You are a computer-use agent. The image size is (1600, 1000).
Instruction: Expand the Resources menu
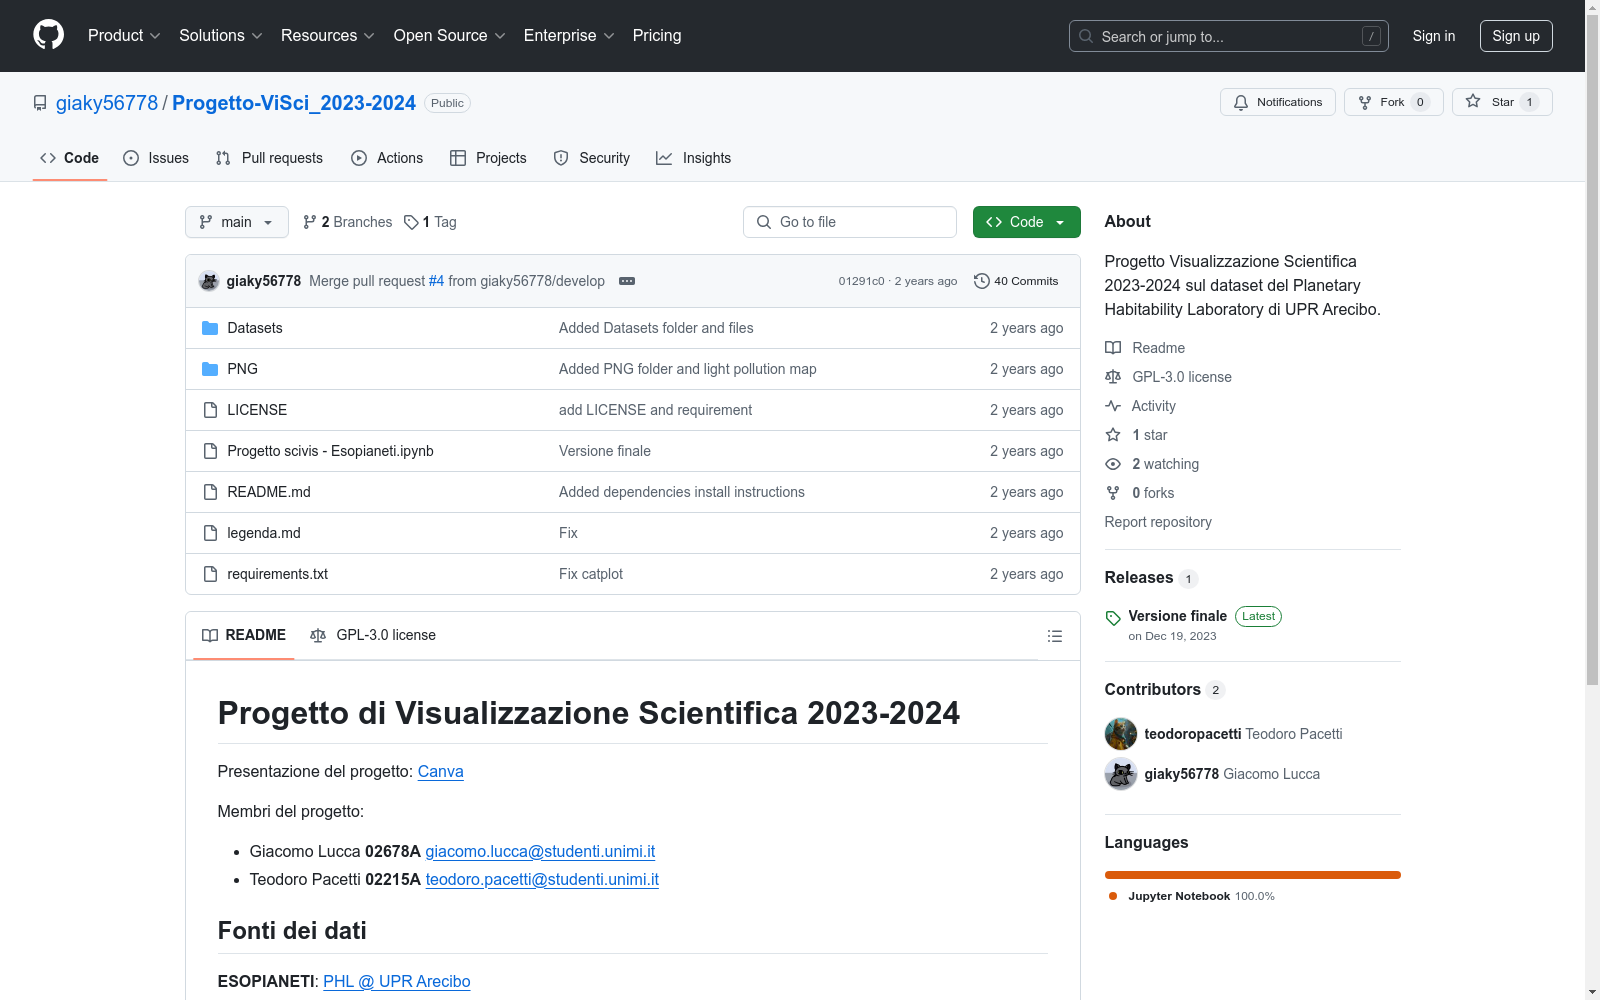click(328, 36)
